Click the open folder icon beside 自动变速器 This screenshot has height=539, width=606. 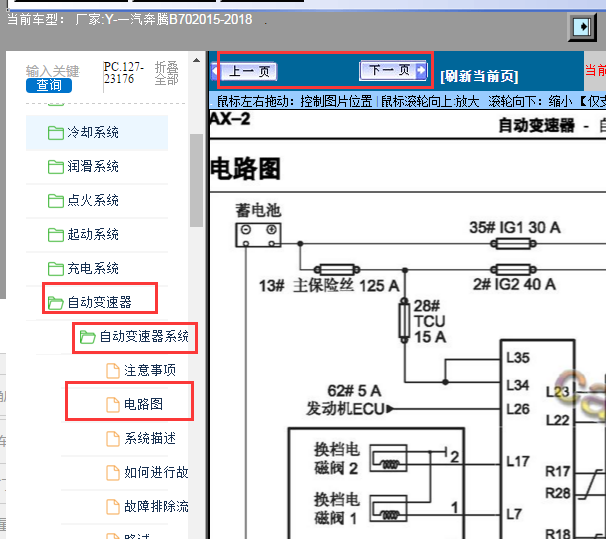(x=56, y=303)
